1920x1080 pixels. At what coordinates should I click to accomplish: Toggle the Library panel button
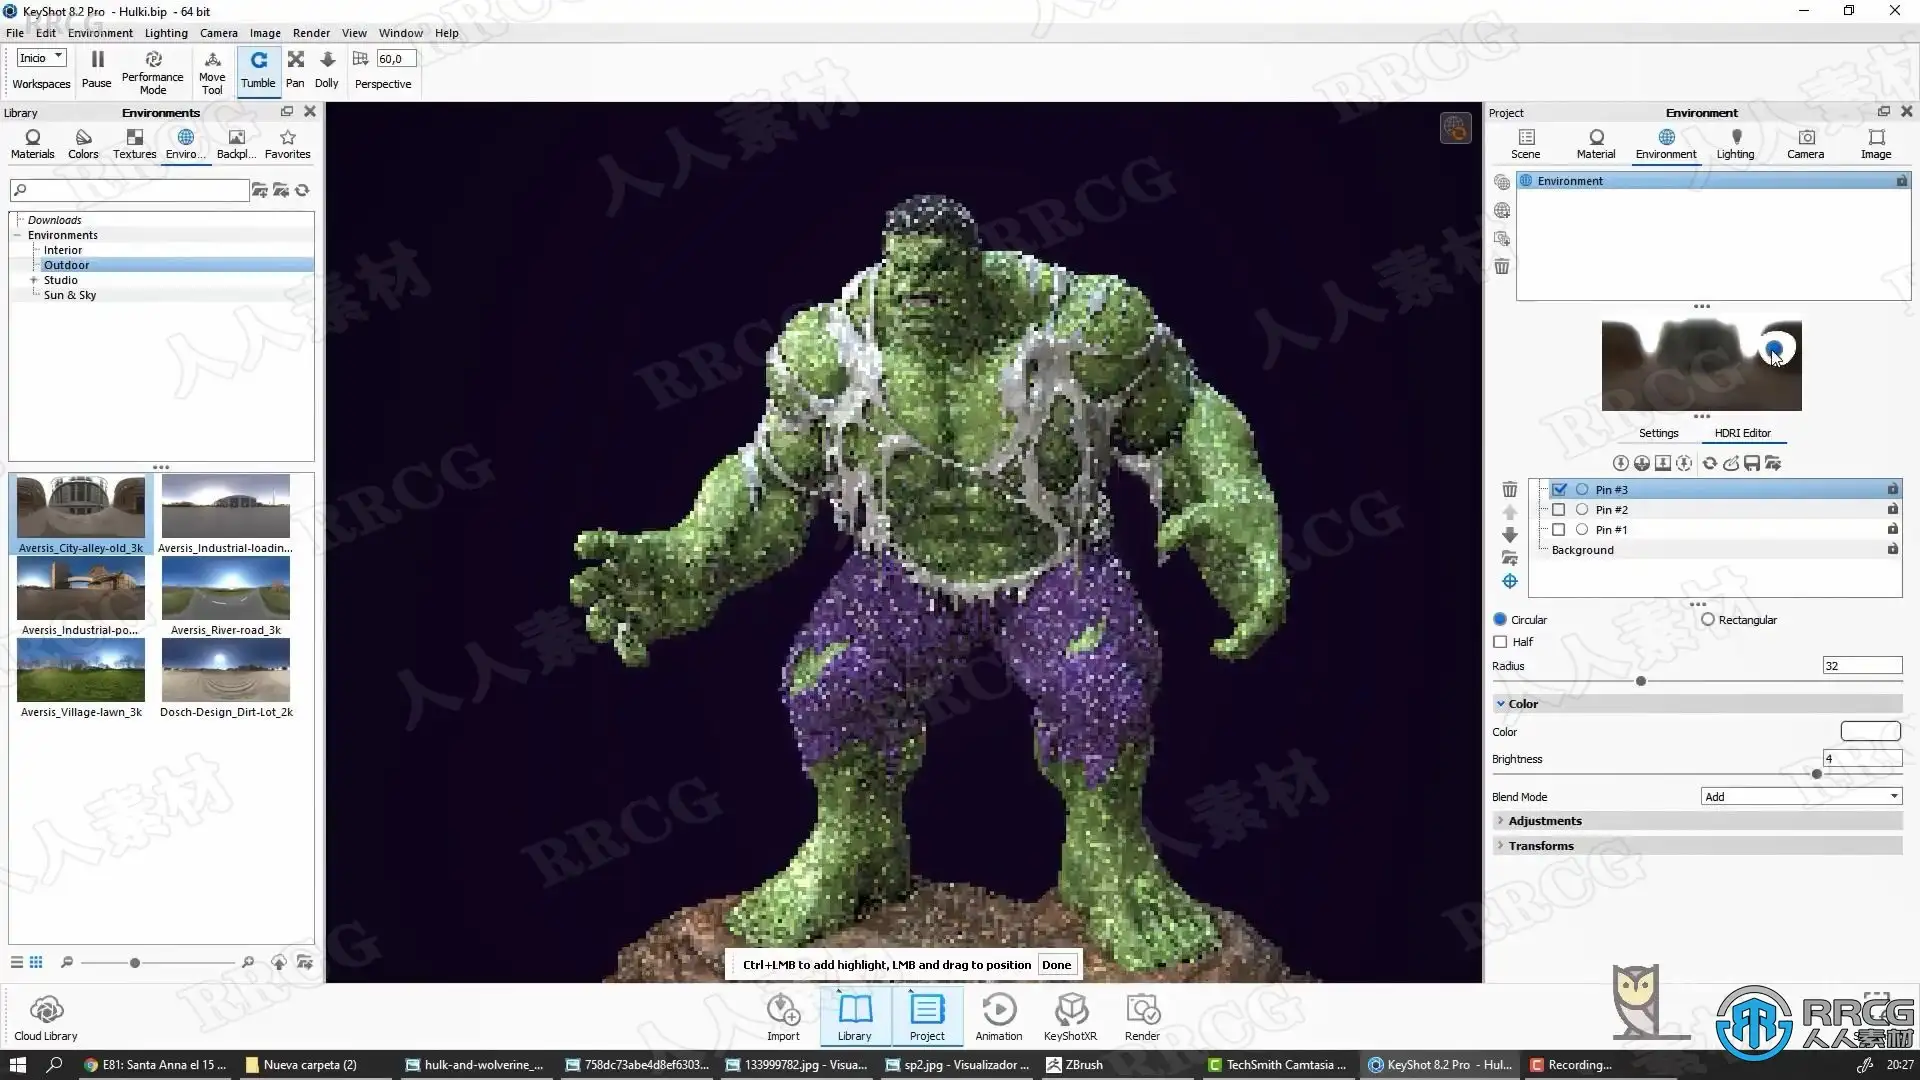854,1018
